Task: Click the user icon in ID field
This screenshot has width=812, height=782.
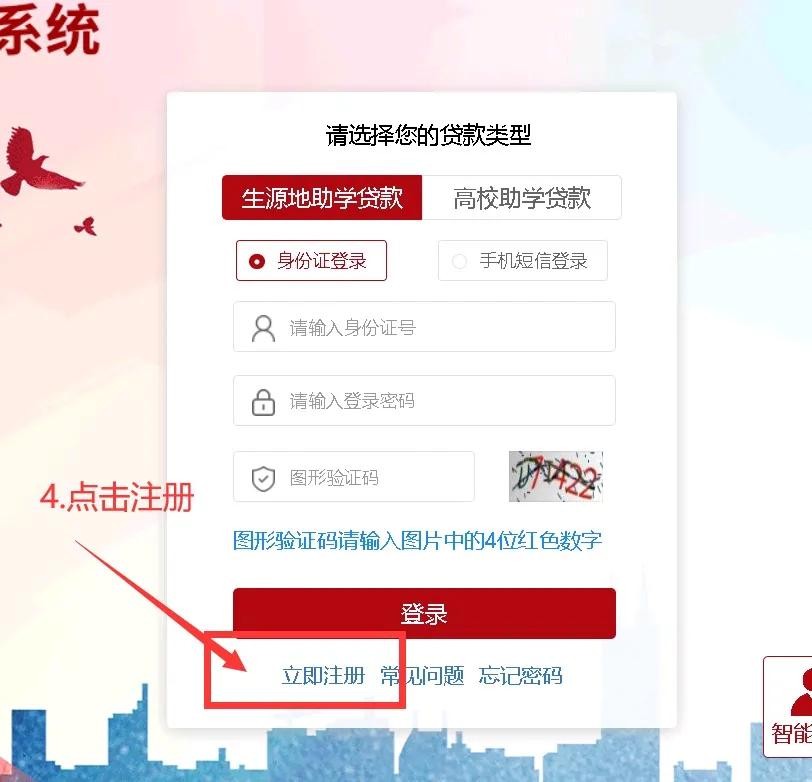Action: pos(263,328)
